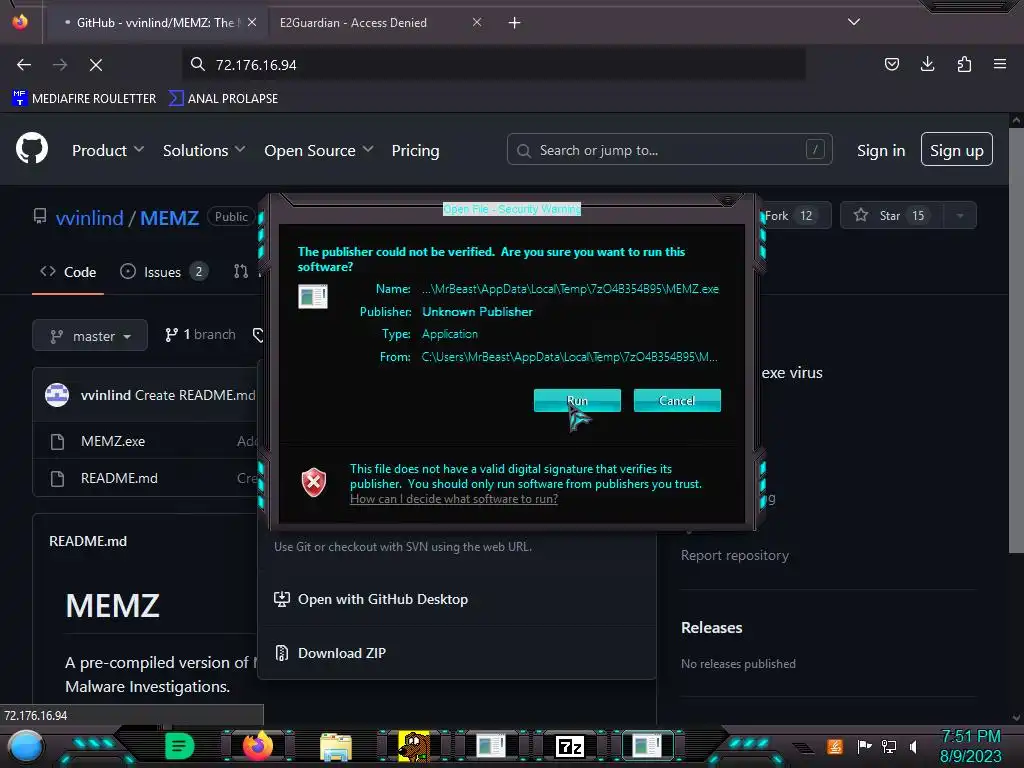This screenshot has height=768, width=1024.
Task: Go back with the browser back arrow
Action: (24, 64)
